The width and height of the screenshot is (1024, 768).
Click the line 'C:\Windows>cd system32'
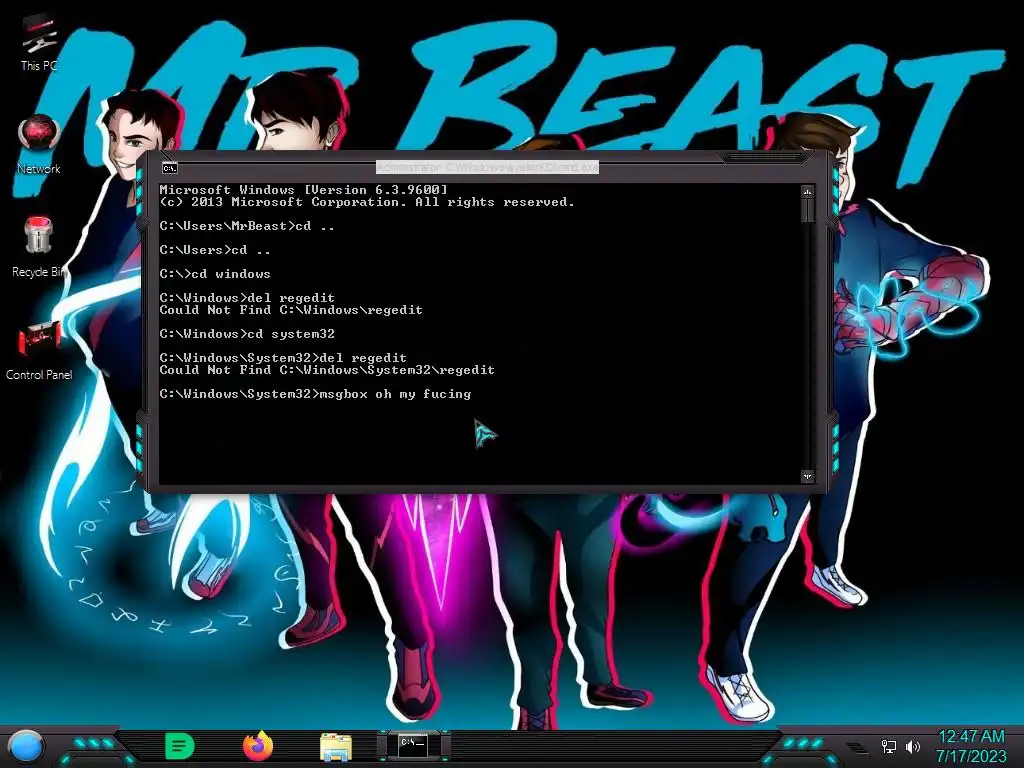[x=247, y=334]
